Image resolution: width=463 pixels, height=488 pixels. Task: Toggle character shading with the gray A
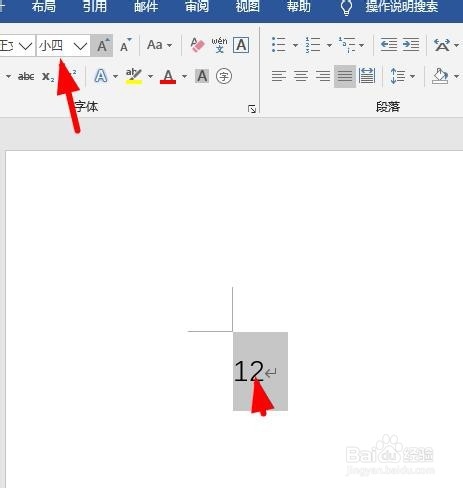coord(202,76)
